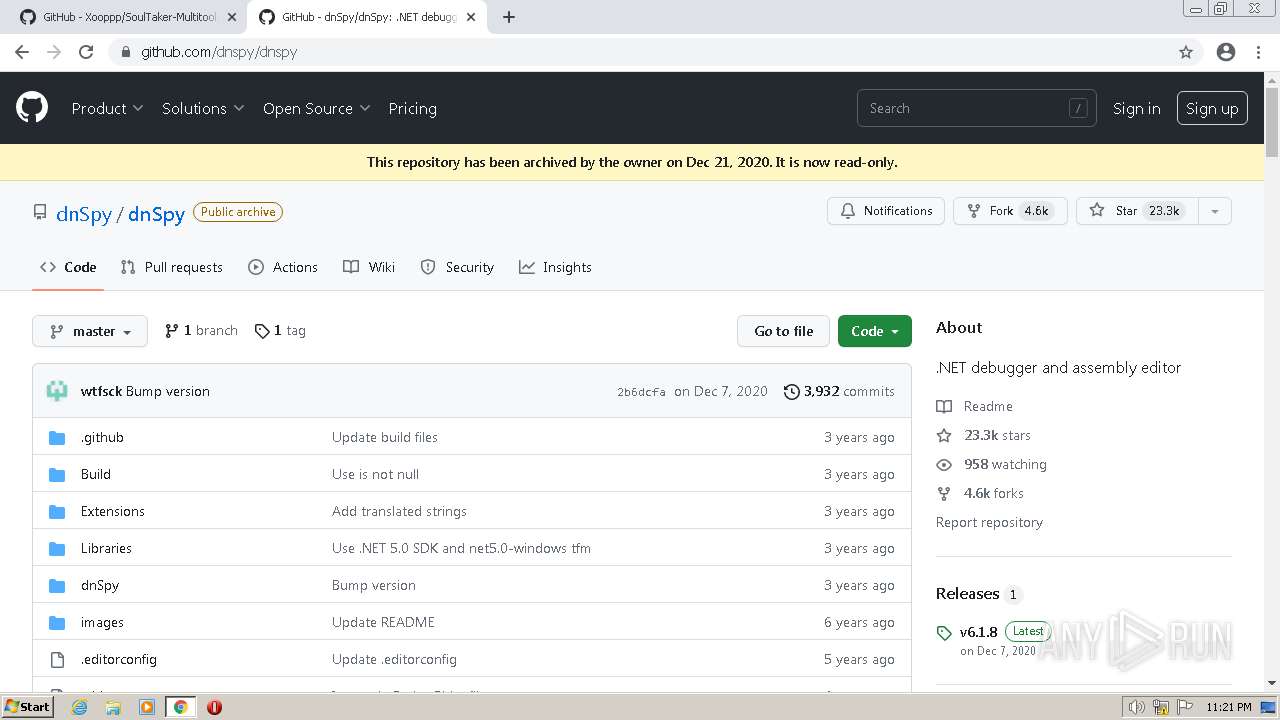This screenshot has height=720, width=1280.
Task: Click Report repository link
Action: (989, 522)
